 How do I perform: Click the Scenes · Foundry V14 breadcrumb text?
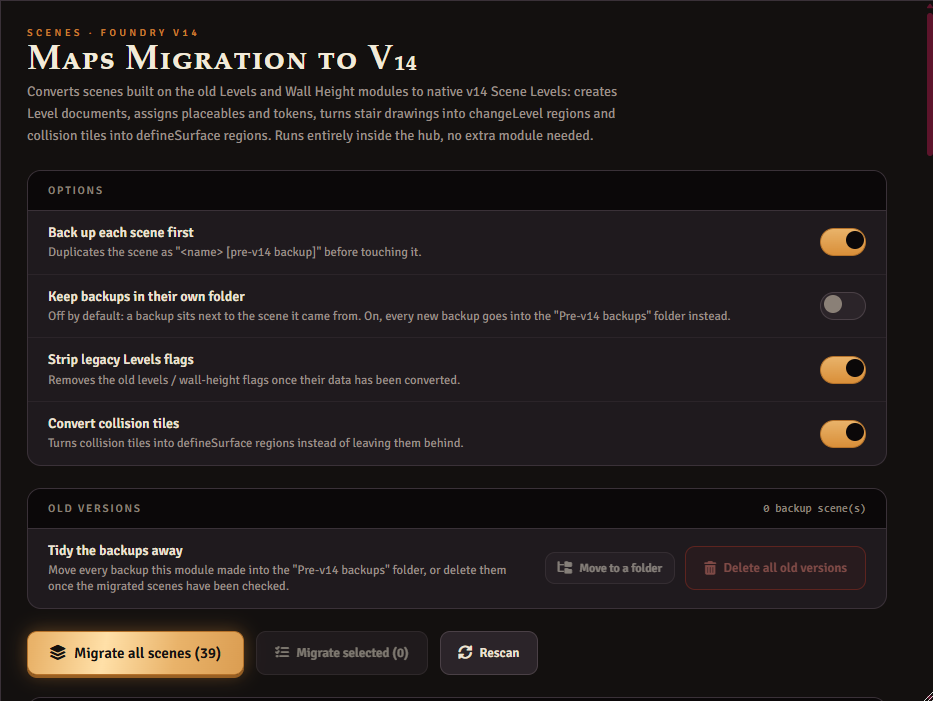(x=112, y=33)
